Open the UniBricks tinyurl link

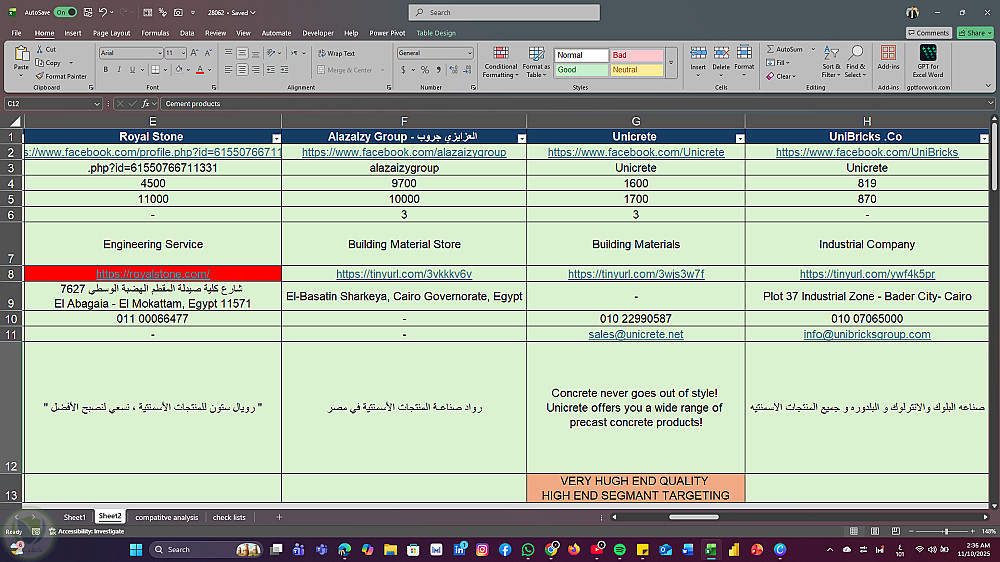click(x=867, y=274)
